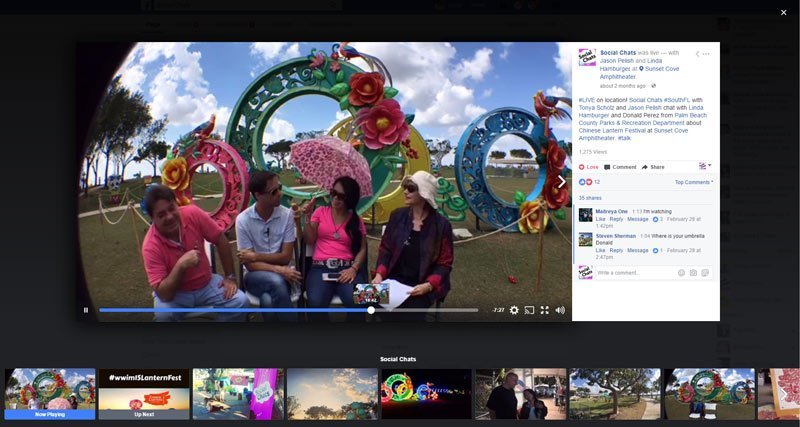Open post options ellipsis menu

(706, 54)
